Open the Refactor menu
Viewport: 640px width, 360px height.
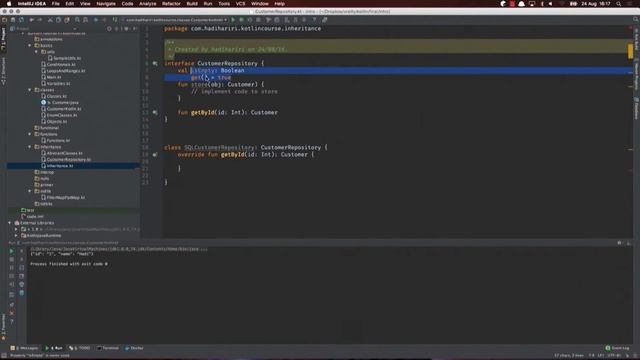[x=171, y=4]
